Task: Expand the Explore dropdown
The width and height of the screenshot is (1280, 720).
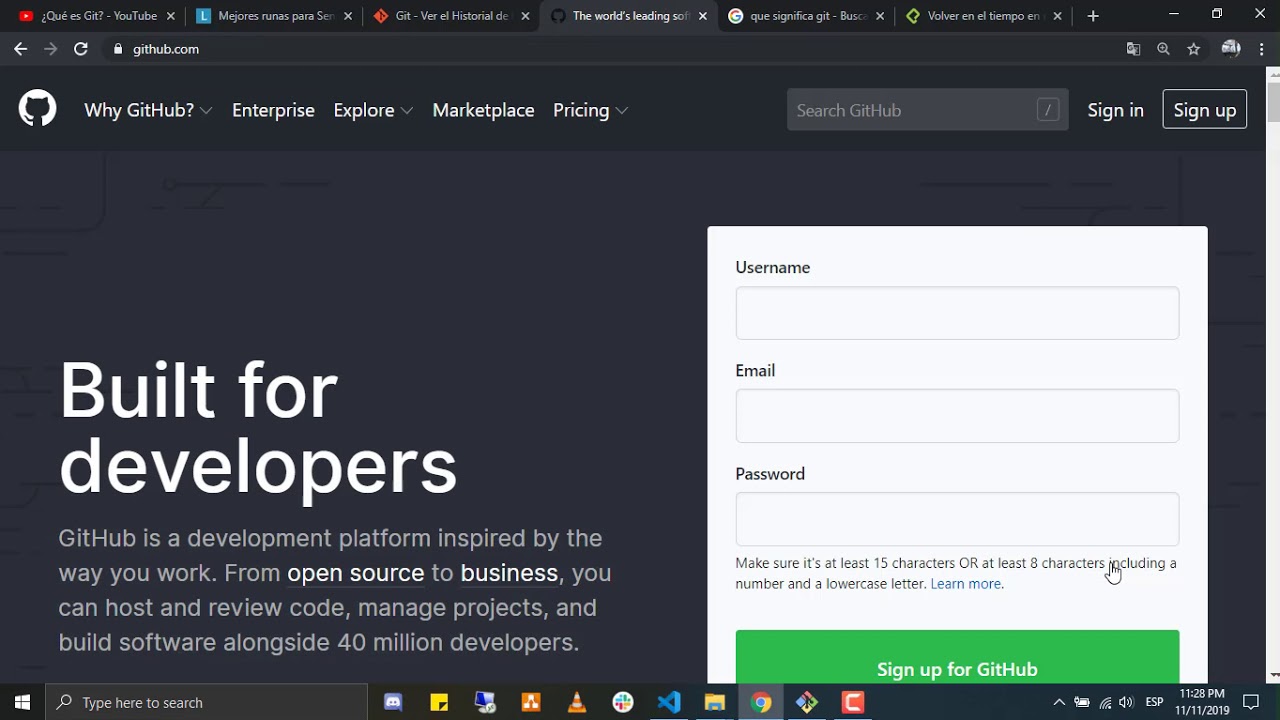Action: [373, 110]
